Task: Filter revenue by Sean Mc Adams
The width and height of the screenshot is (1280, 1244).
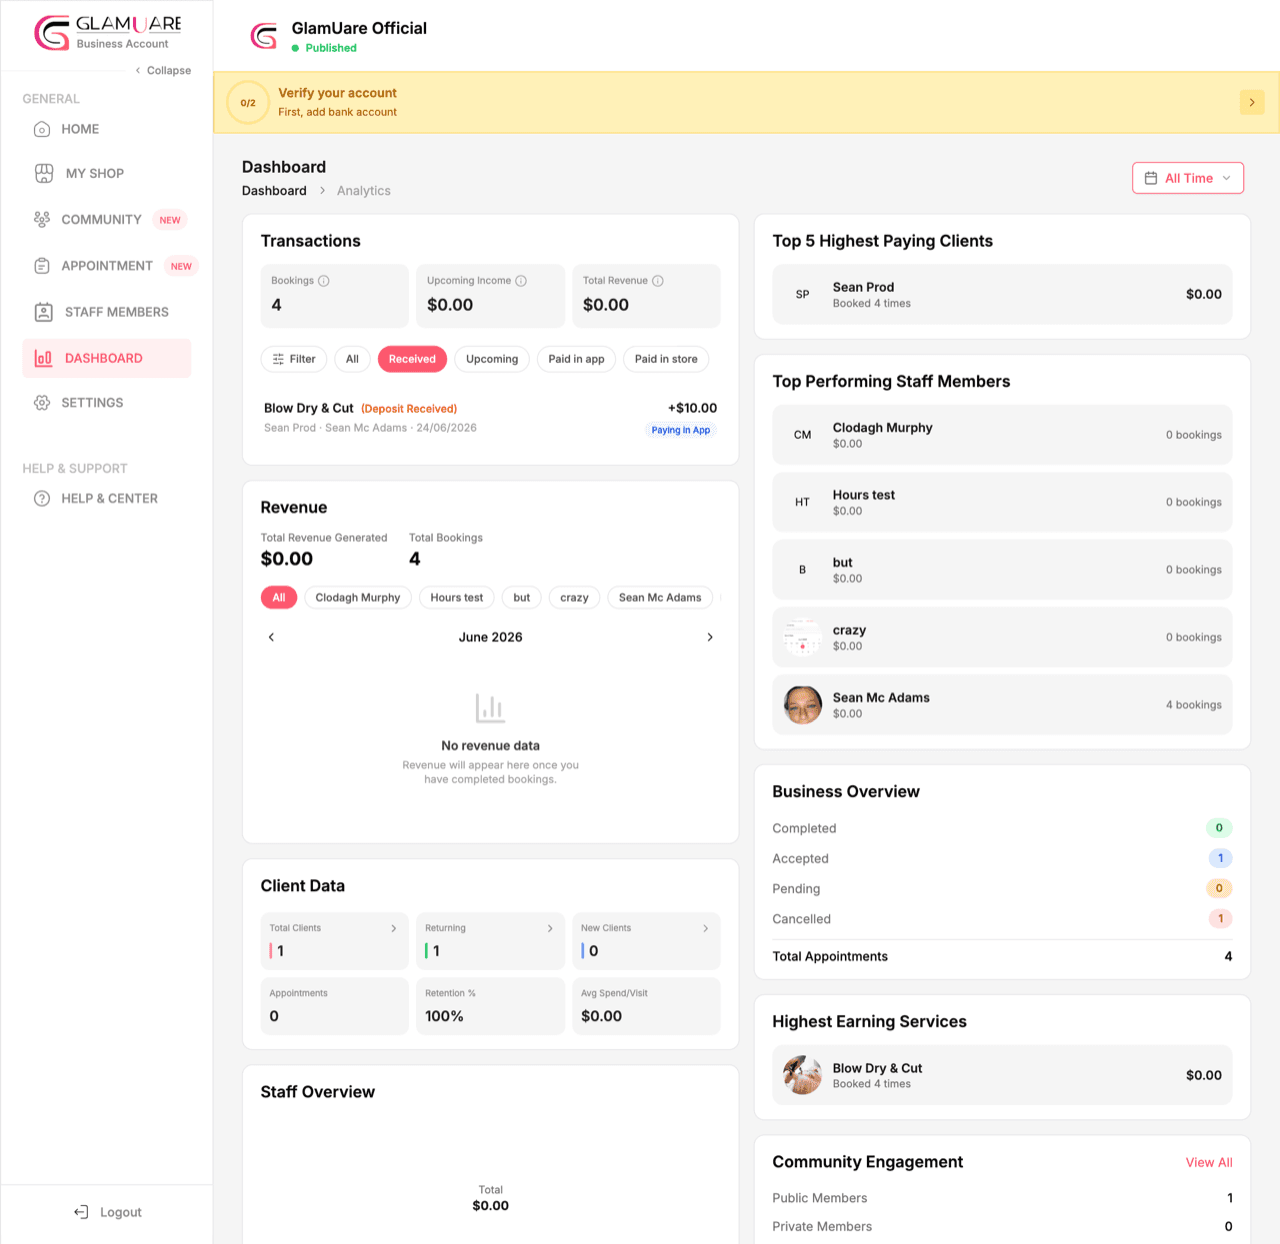Action: click(x=660, y=597)
